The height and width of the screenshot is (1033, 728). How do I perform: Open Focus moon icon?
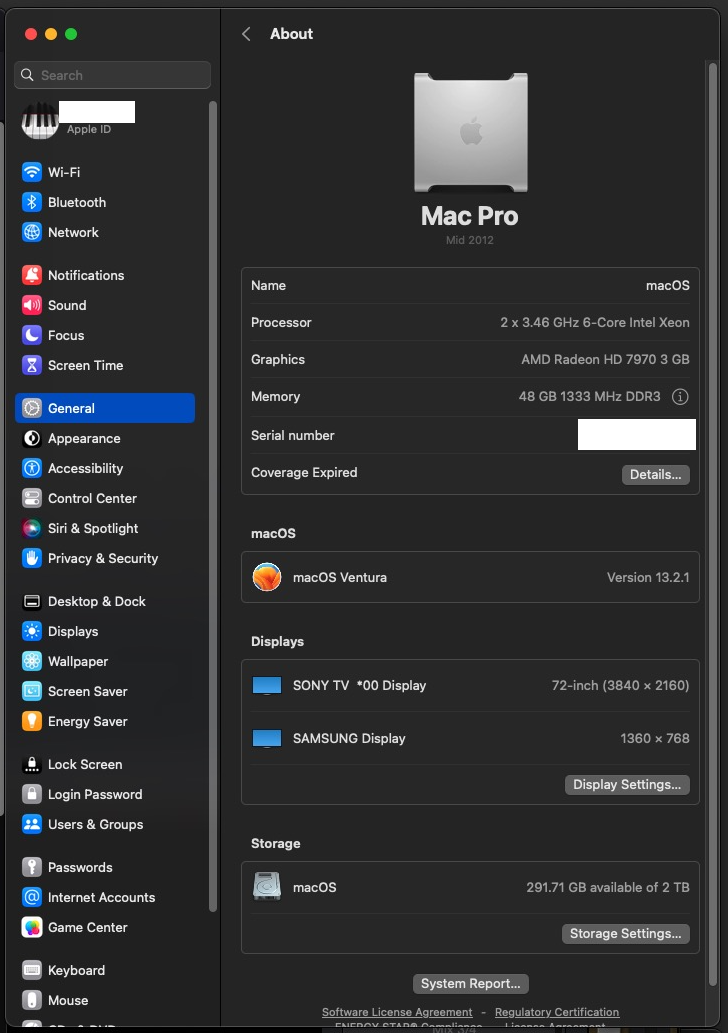click(32, 335)
